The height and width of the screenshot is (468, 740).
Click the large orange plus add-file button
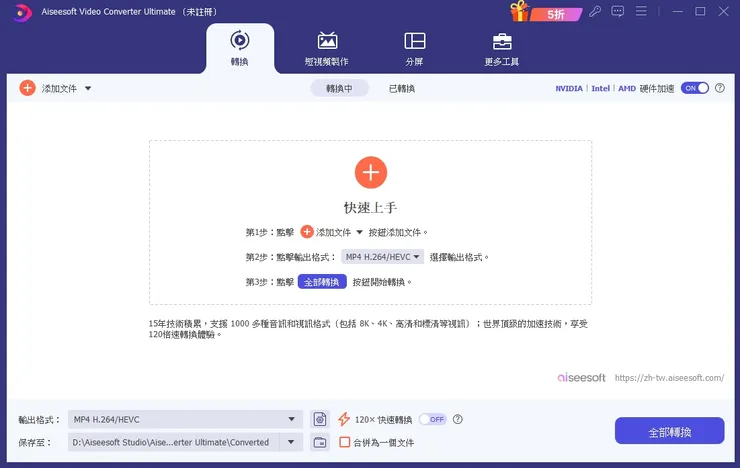click(370, 172)
